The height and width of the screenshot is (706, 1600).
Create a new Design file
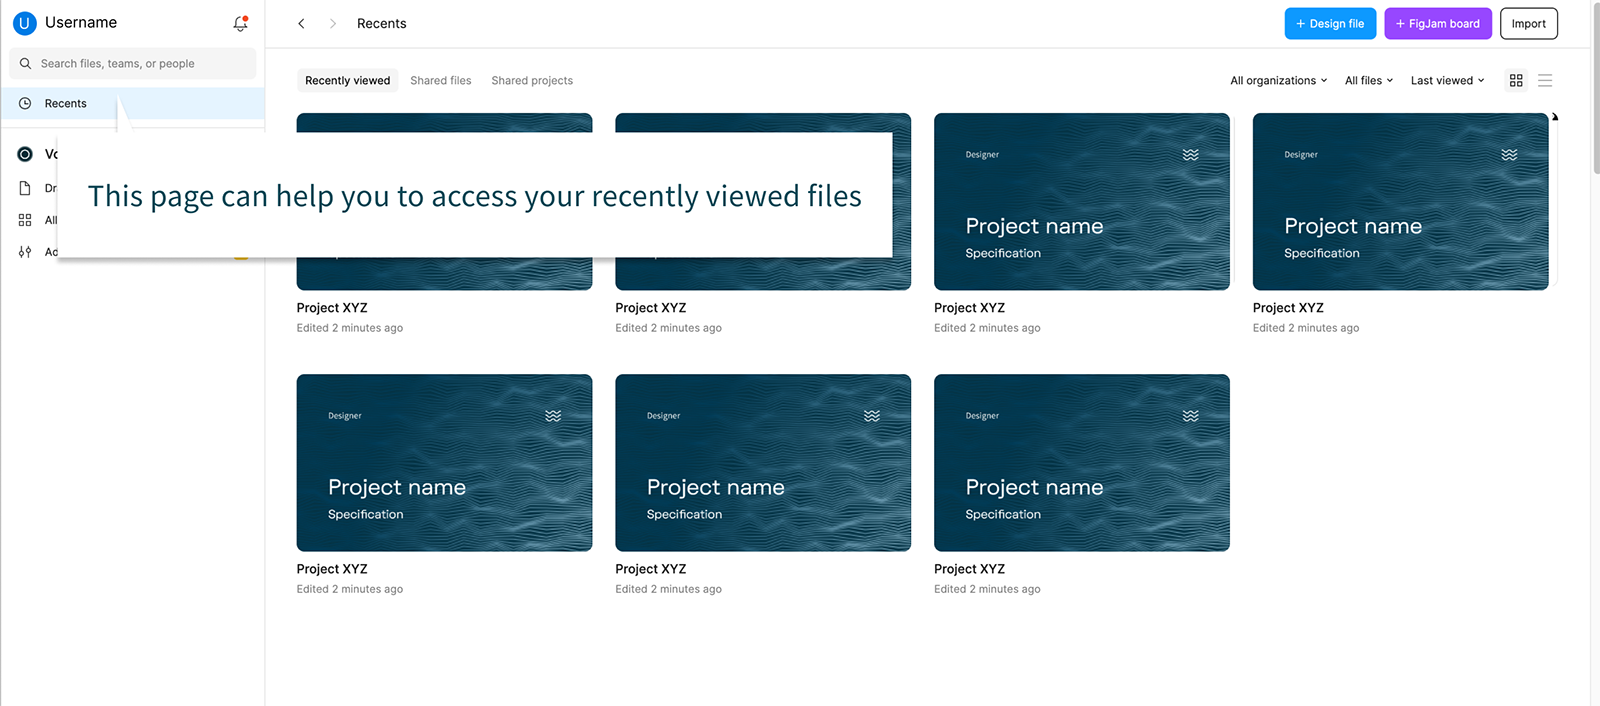(x=1330, y=23)
